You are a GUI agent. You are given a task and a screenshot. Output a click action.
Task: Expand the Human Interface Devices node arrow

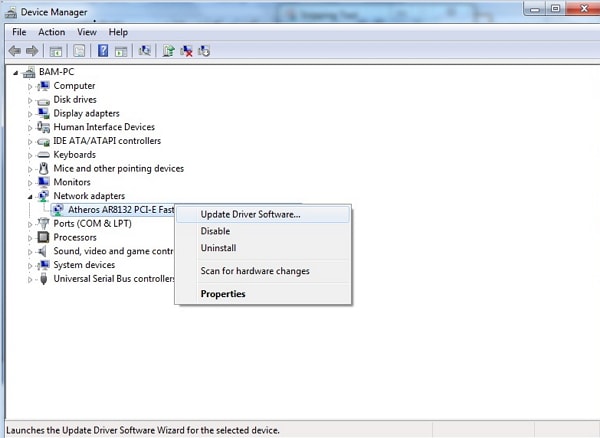pyautogui.click(x=30, y=128)
